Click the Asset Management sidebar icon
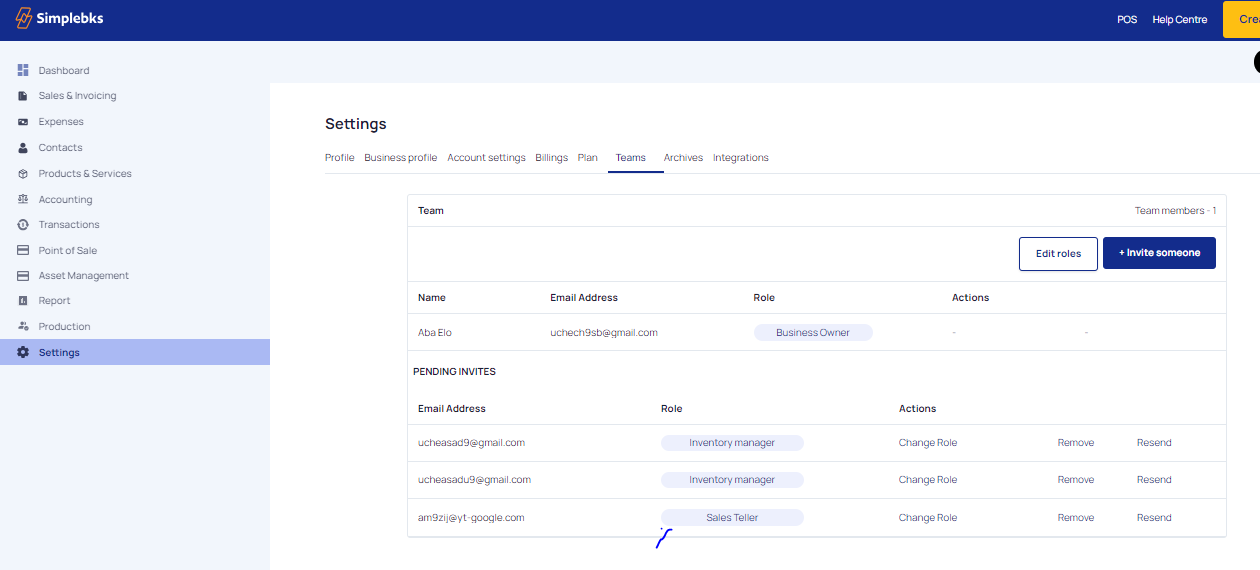 coord(23,276)
